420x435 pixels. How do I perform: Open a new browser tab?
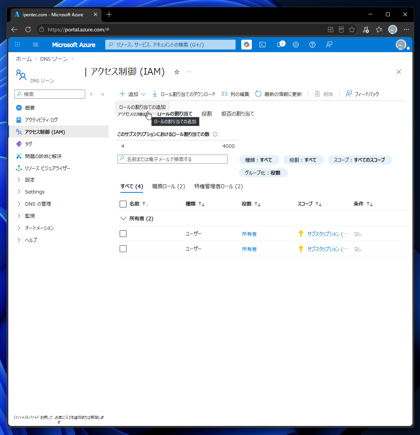[109, 15]
